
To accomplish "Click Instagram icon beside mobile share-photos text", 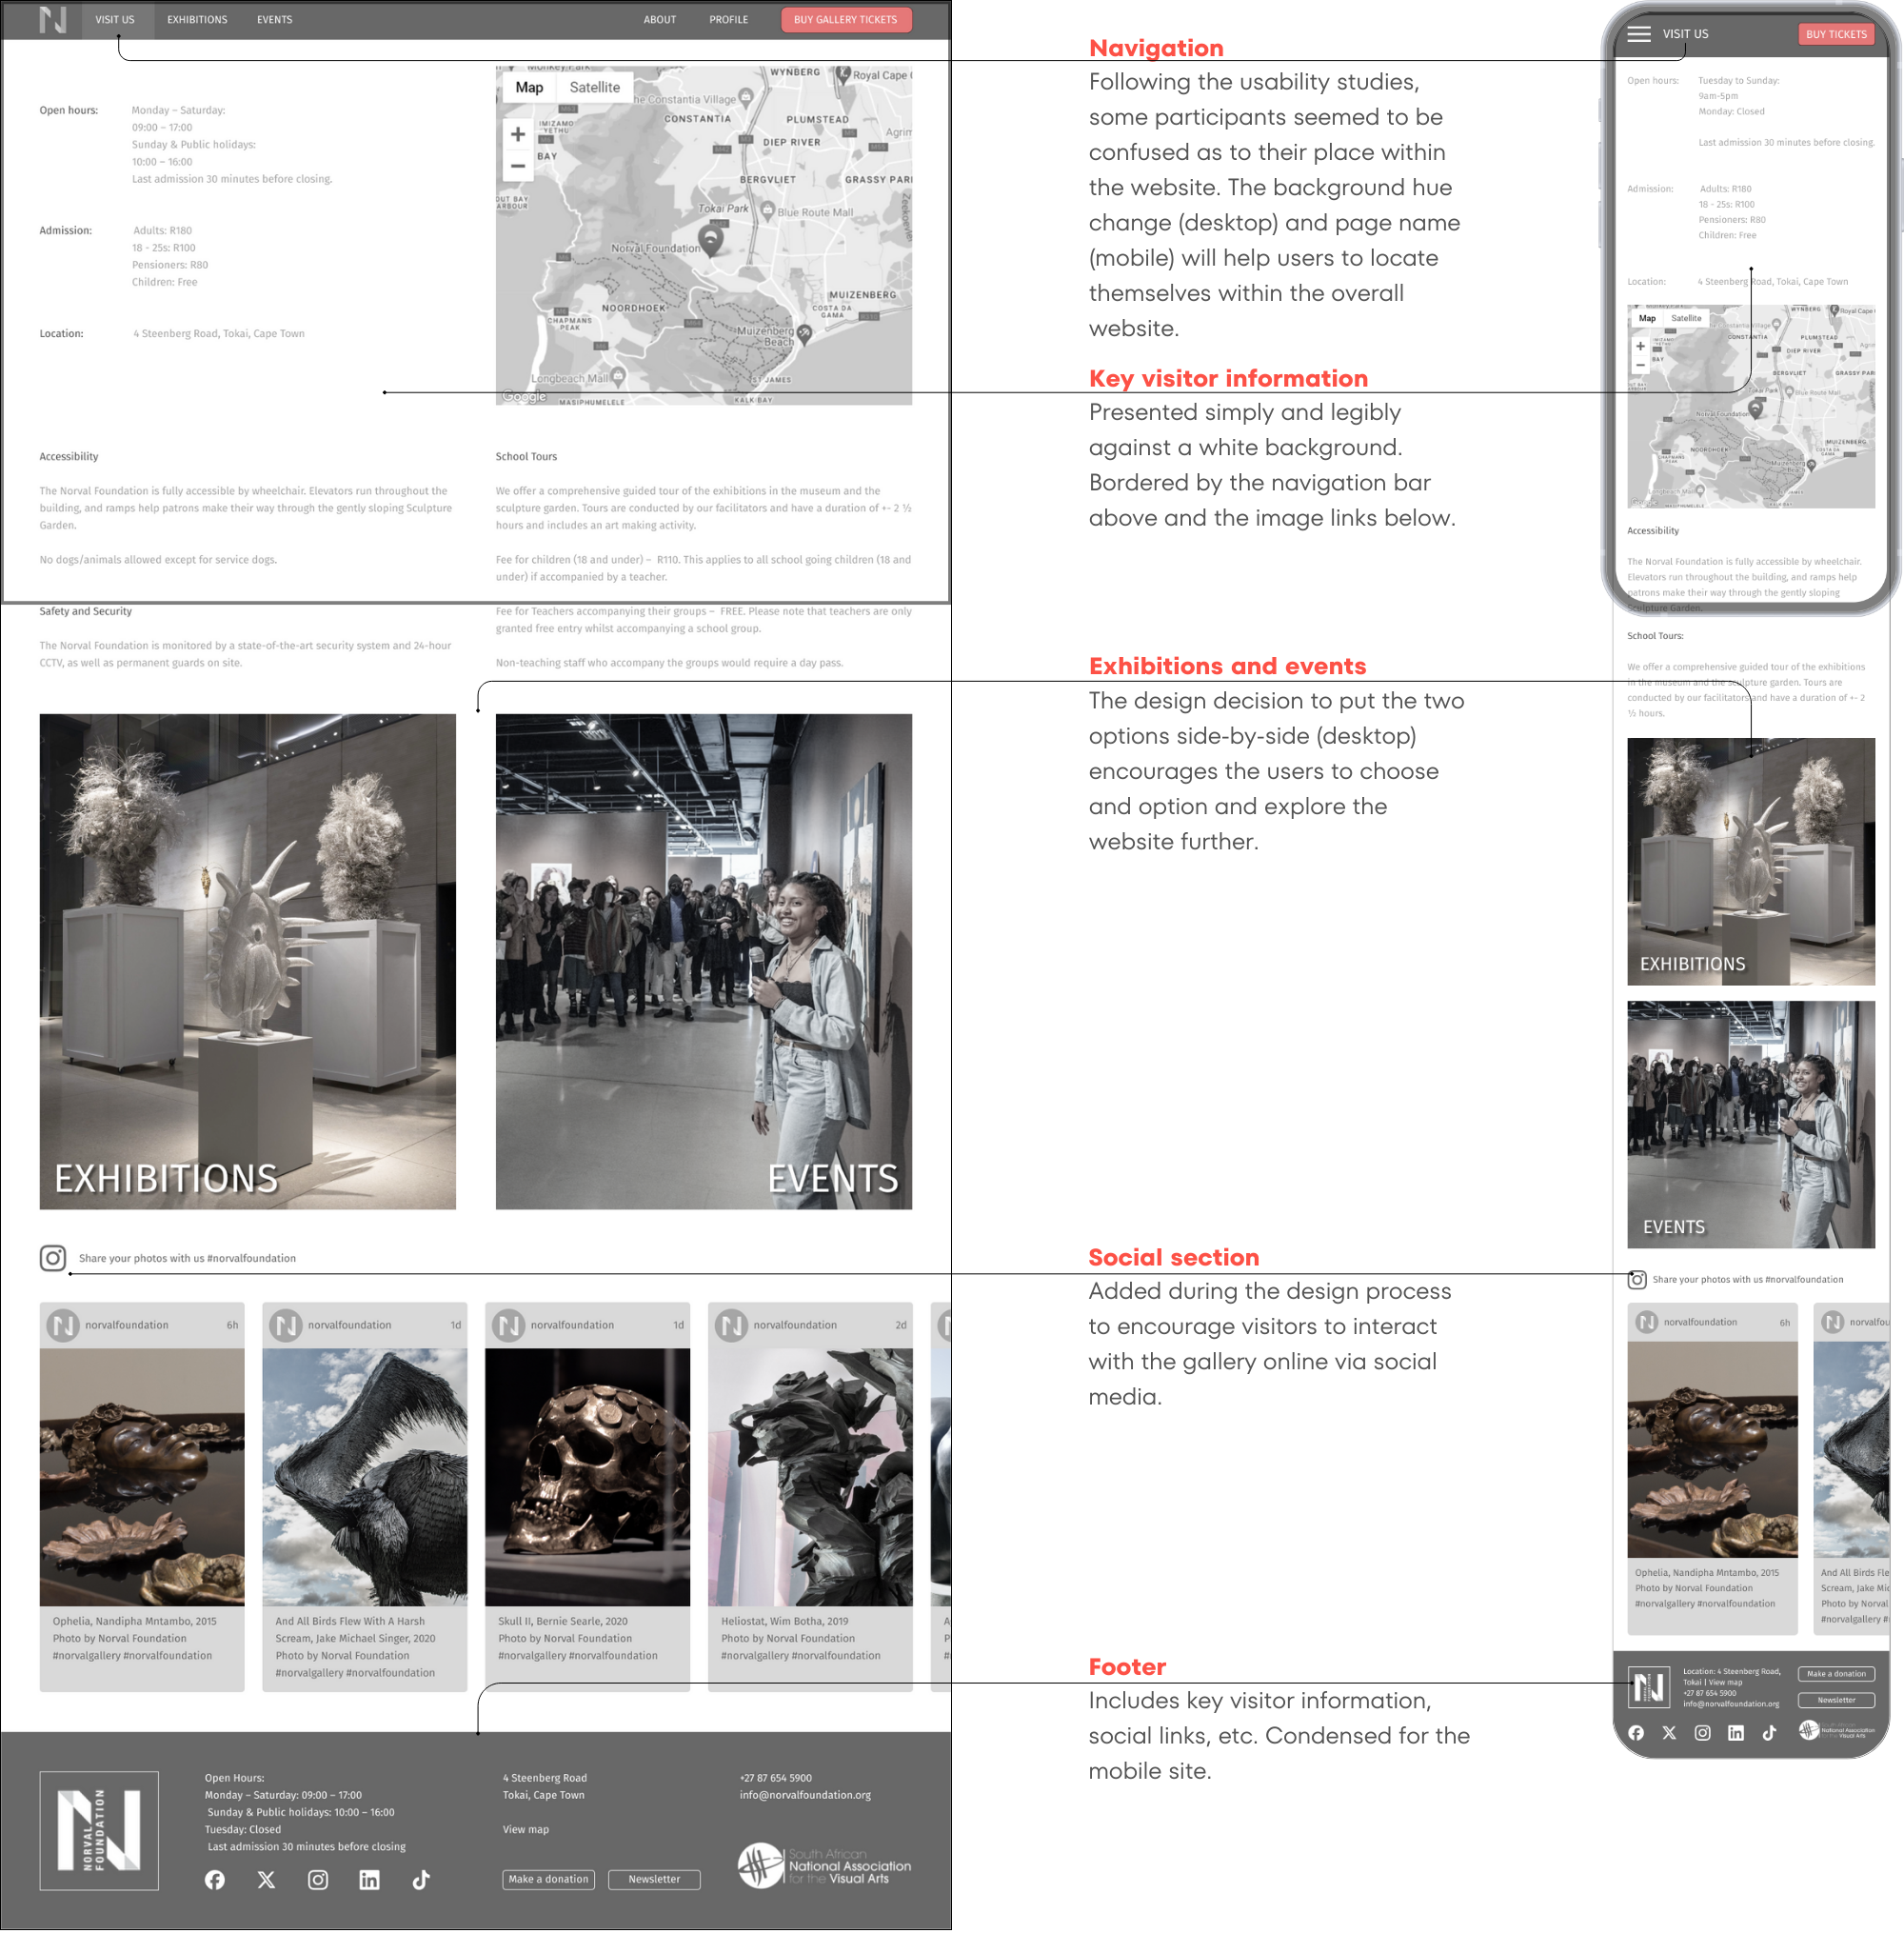I will click(1637, 1279).
